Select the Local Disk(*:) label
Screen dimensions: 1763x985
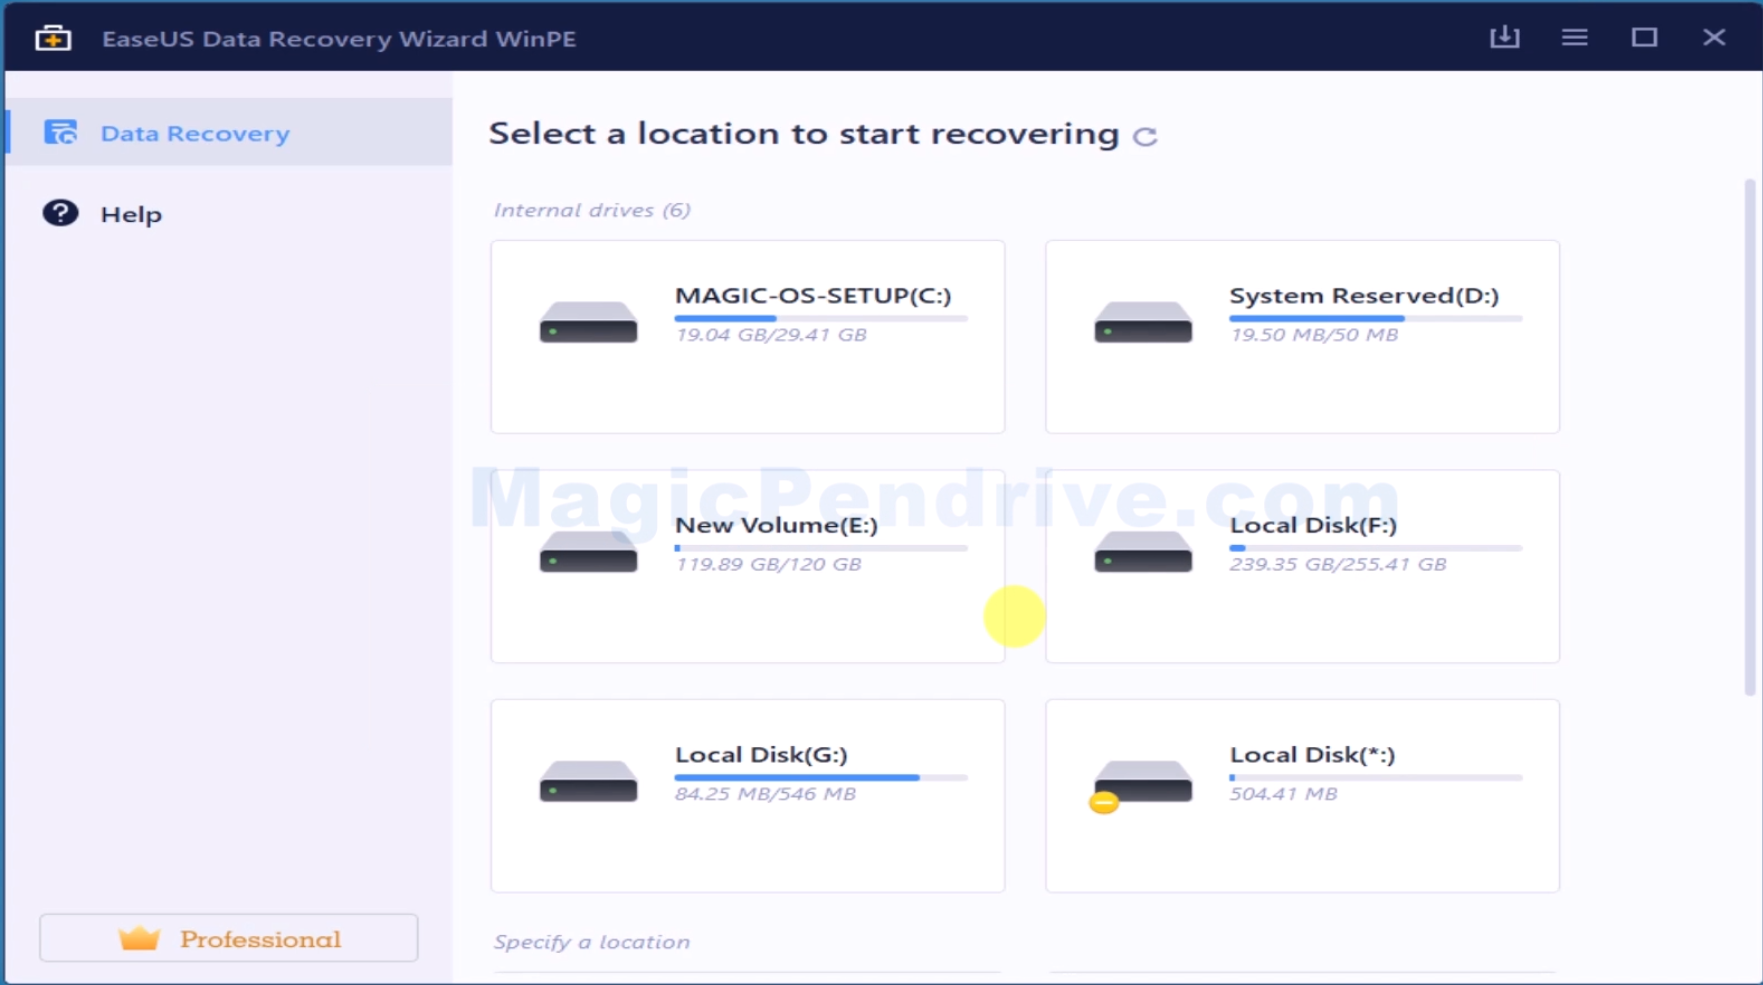(x=1312, y=755)
